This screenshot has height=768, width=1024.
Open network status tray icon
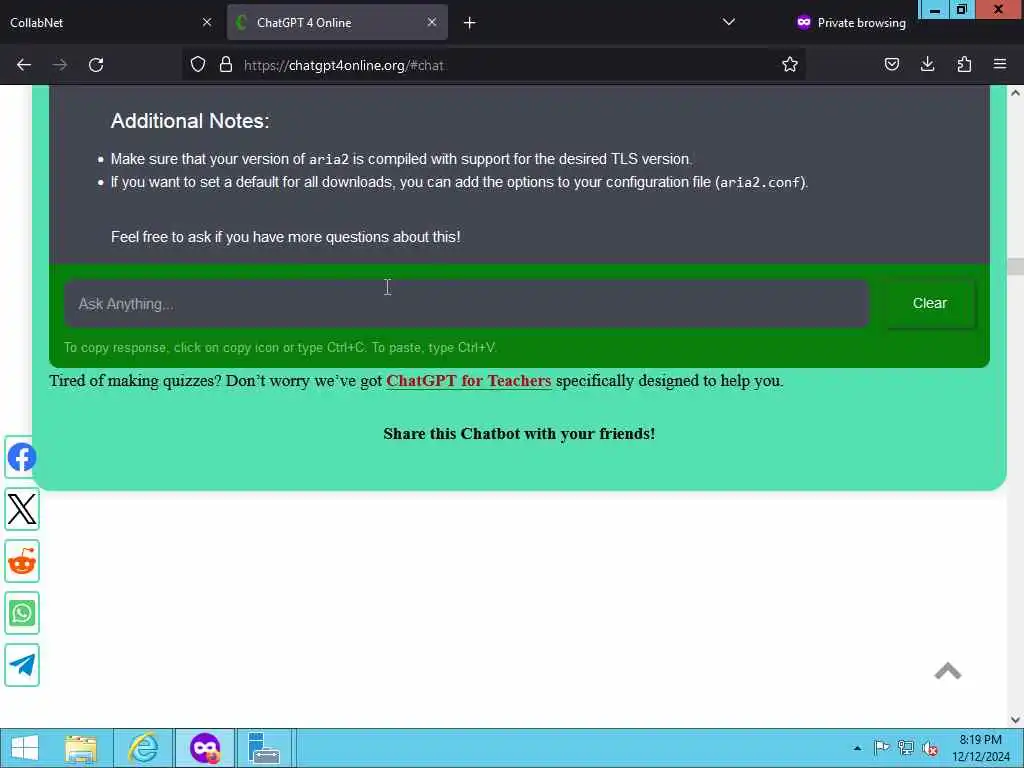[905, 748]
